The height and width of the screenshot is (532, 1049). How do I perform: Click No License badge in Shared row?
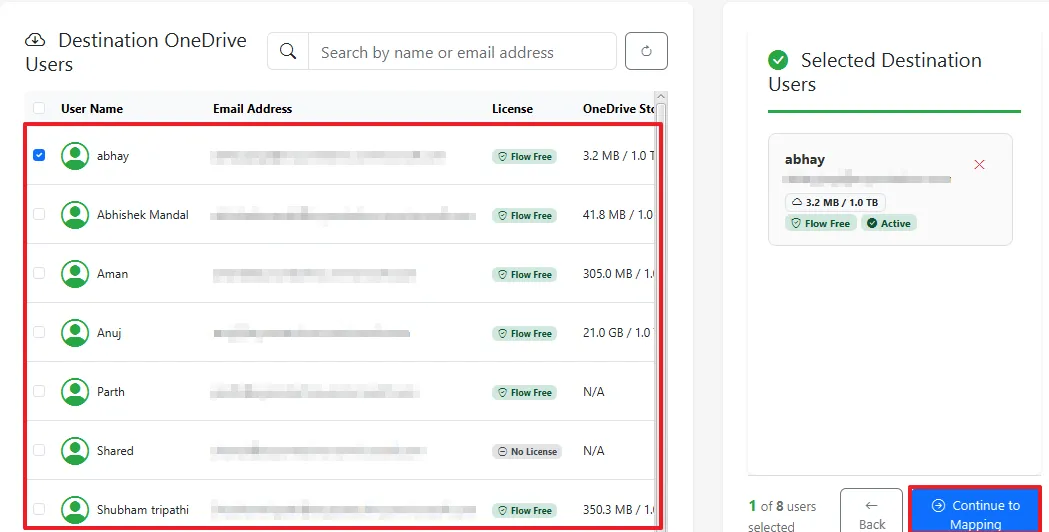(x=527, y=452)
